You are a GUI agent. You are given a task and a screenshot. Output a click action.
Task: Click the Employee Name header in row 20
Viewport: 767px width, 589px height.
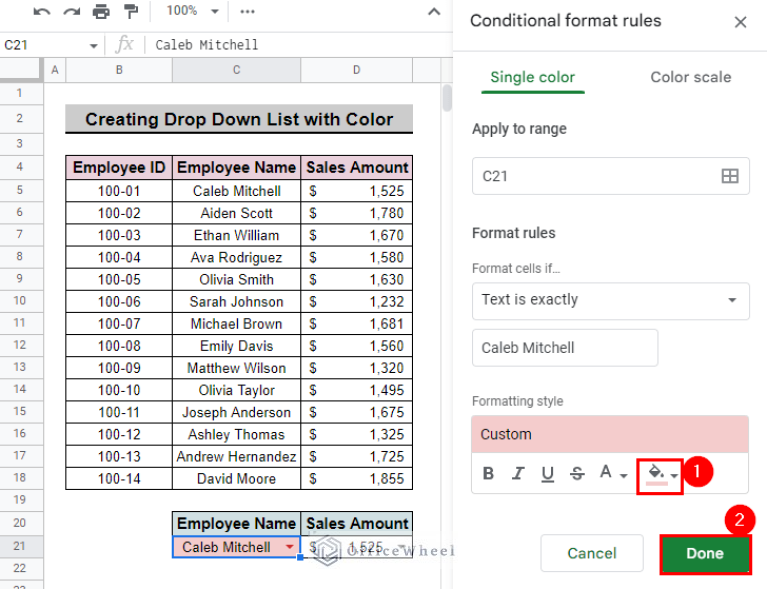coord(236,523)
